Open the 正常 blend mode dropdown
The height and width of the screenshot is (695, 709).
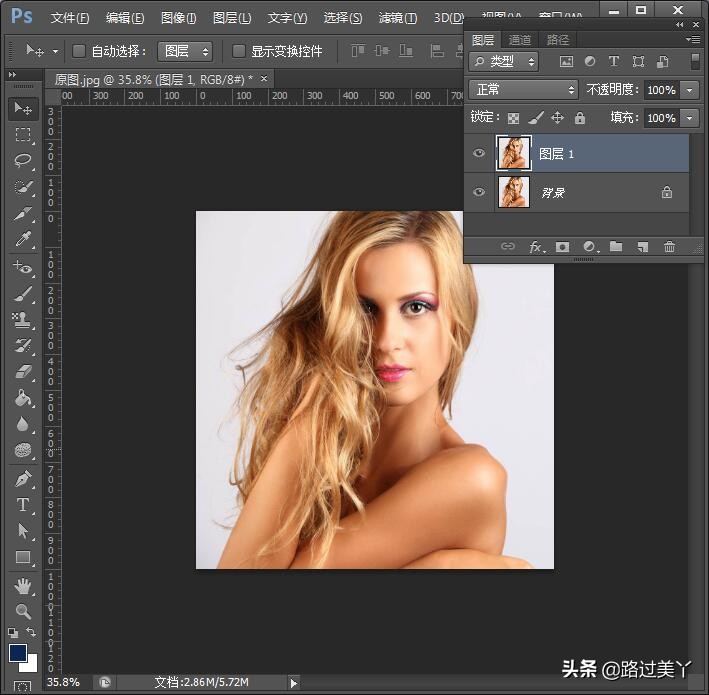click(523, 90)
